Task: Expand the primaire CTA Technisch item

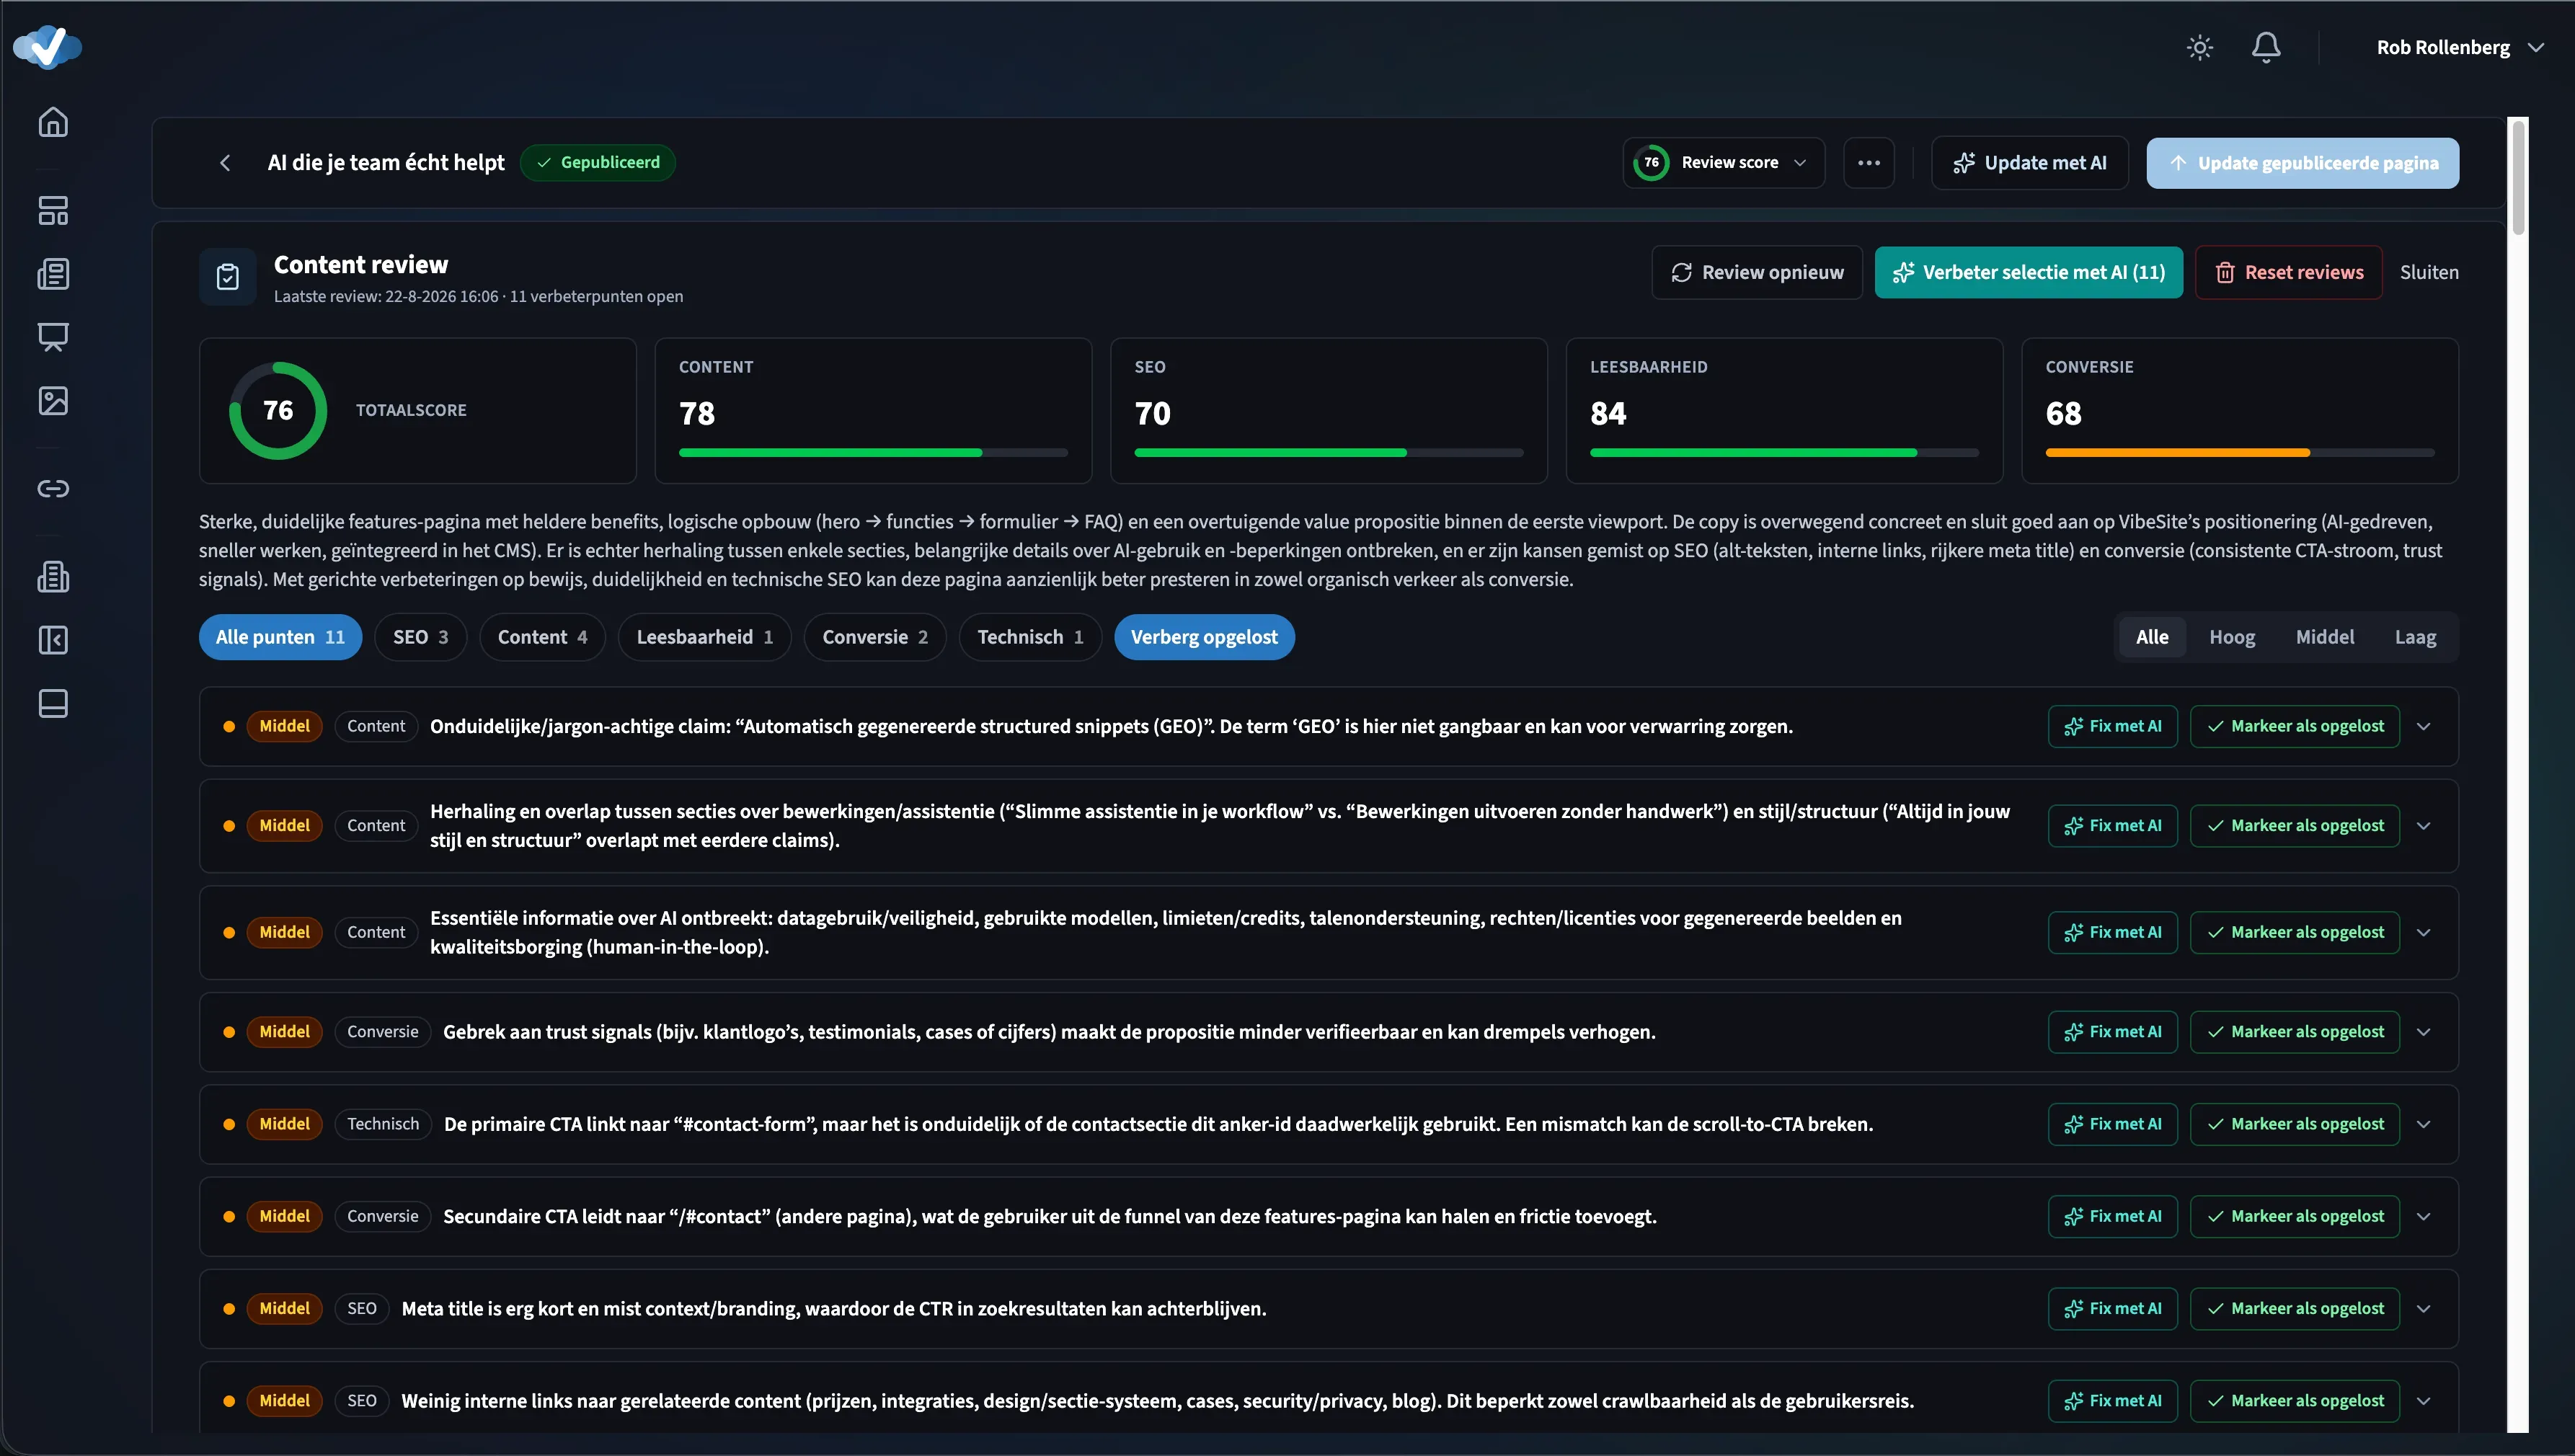Action: (2423, 1124)
